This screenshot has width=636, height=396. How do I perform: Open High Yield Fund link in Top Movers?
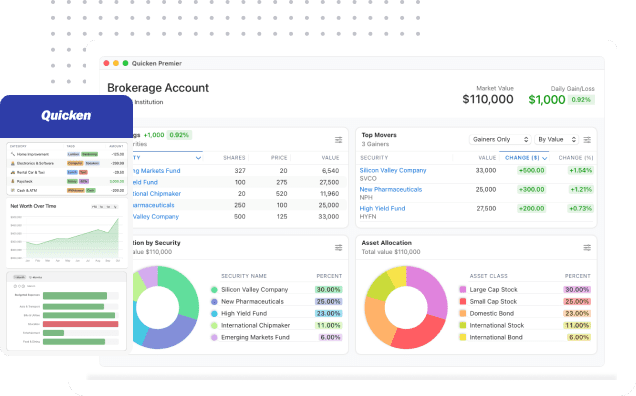click(382, 209)
